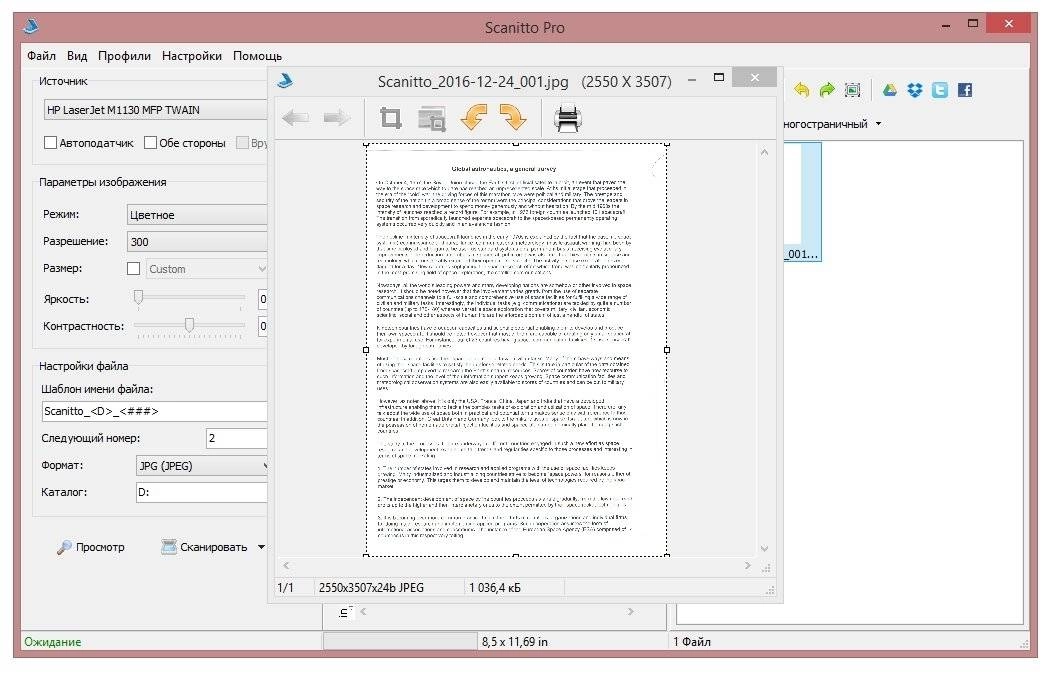
Task: Open the Настройки menu
Action: 192,56
